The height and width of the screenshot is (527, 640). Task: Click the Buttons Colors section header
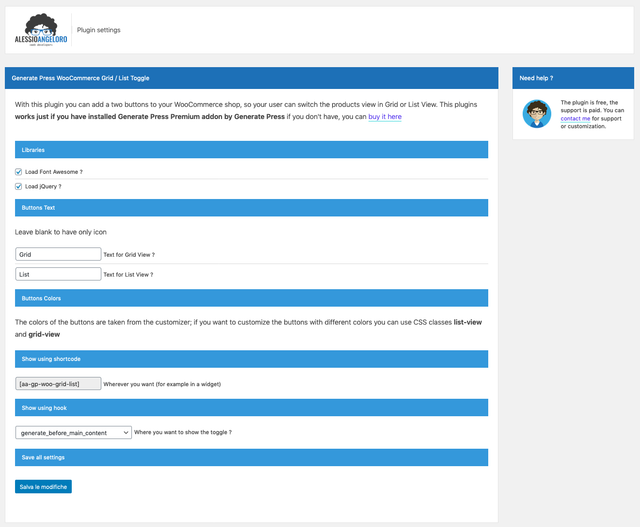(x=251, y=298)
